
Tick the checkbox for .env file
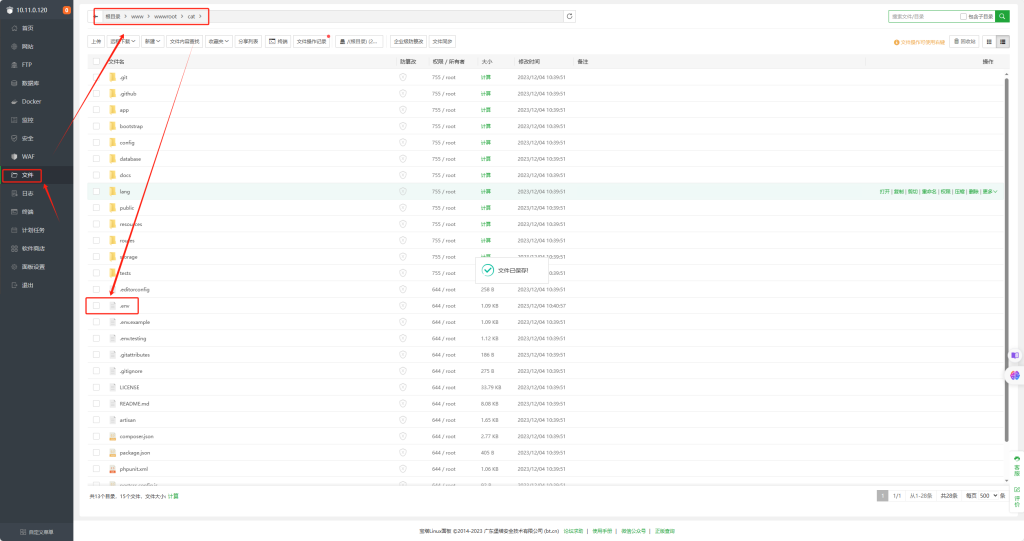tap(97, 306)
